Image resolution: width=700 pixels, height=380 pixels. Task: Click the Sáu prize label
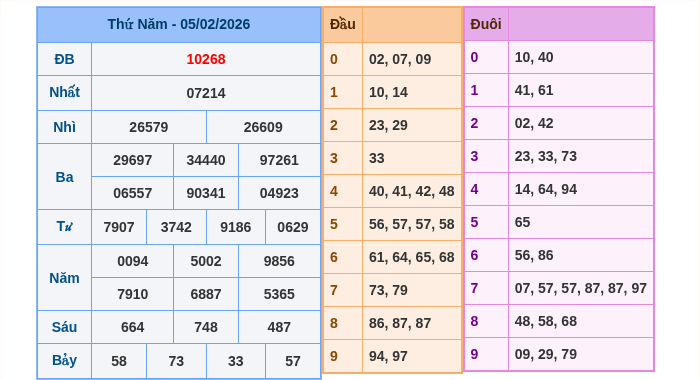[x=64, y=327]
